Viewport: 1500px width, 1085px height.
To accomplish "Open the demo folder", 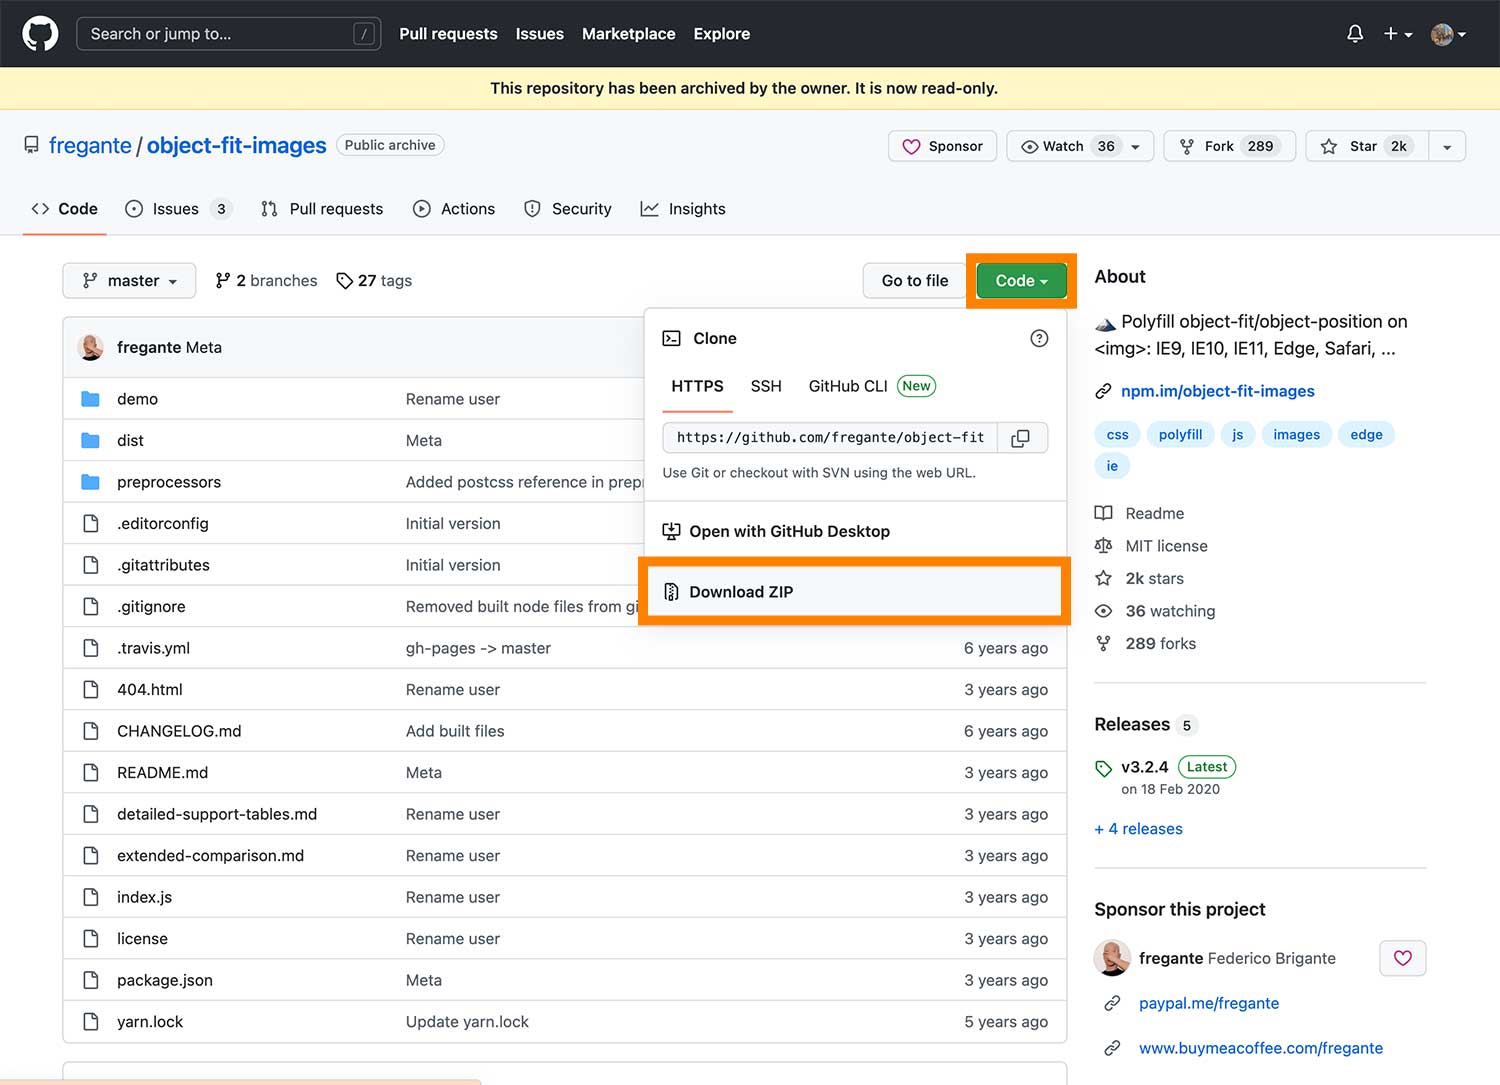I will point(137,399).
